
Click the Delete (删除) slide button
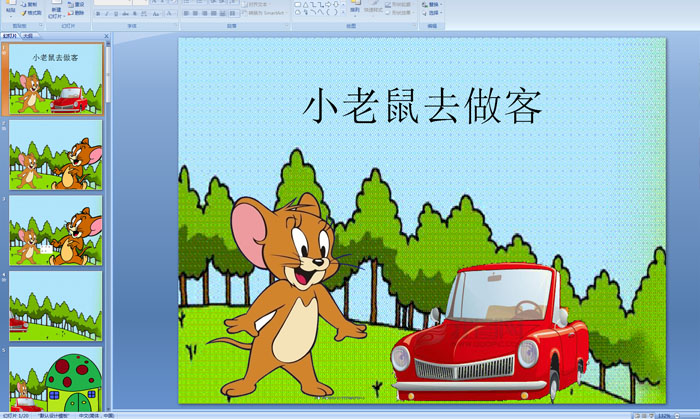click(x=76, y=13)
